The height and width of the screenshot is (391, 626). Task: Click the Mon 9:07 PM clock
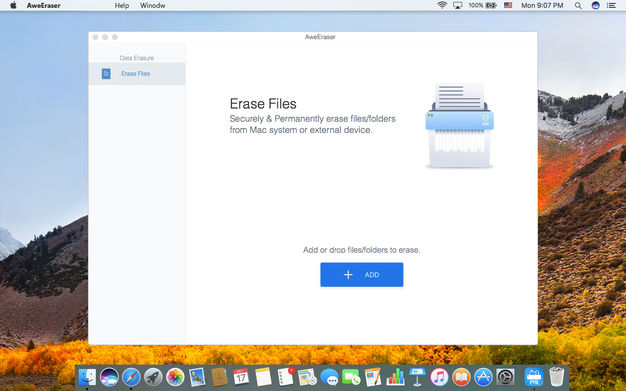coord(542,6)
